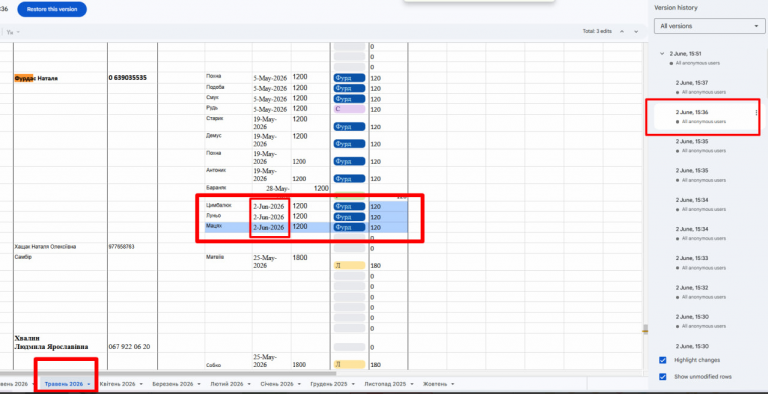Click Restore this version button

click(52, 9)
